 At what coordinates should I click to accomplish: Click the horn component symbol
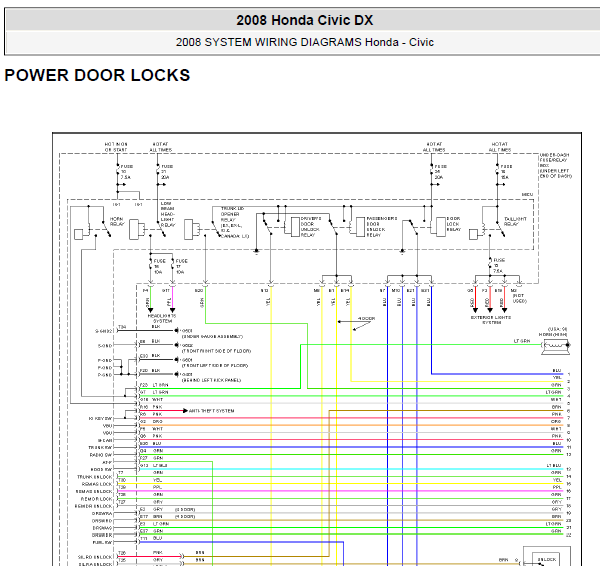556,347
